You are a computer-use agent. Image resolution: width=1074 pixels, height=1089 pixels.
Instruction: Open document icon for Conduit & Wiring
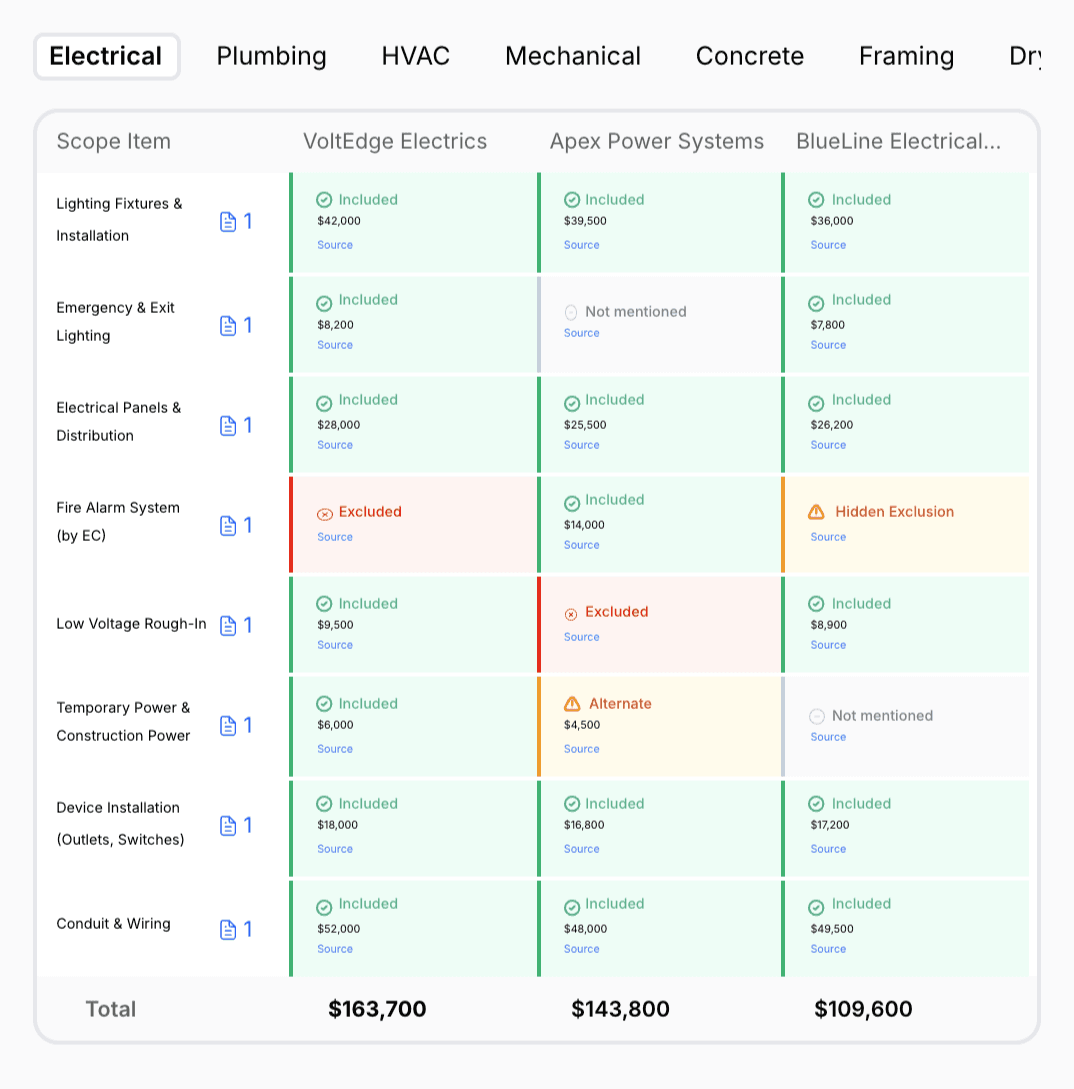pos(228,929)
